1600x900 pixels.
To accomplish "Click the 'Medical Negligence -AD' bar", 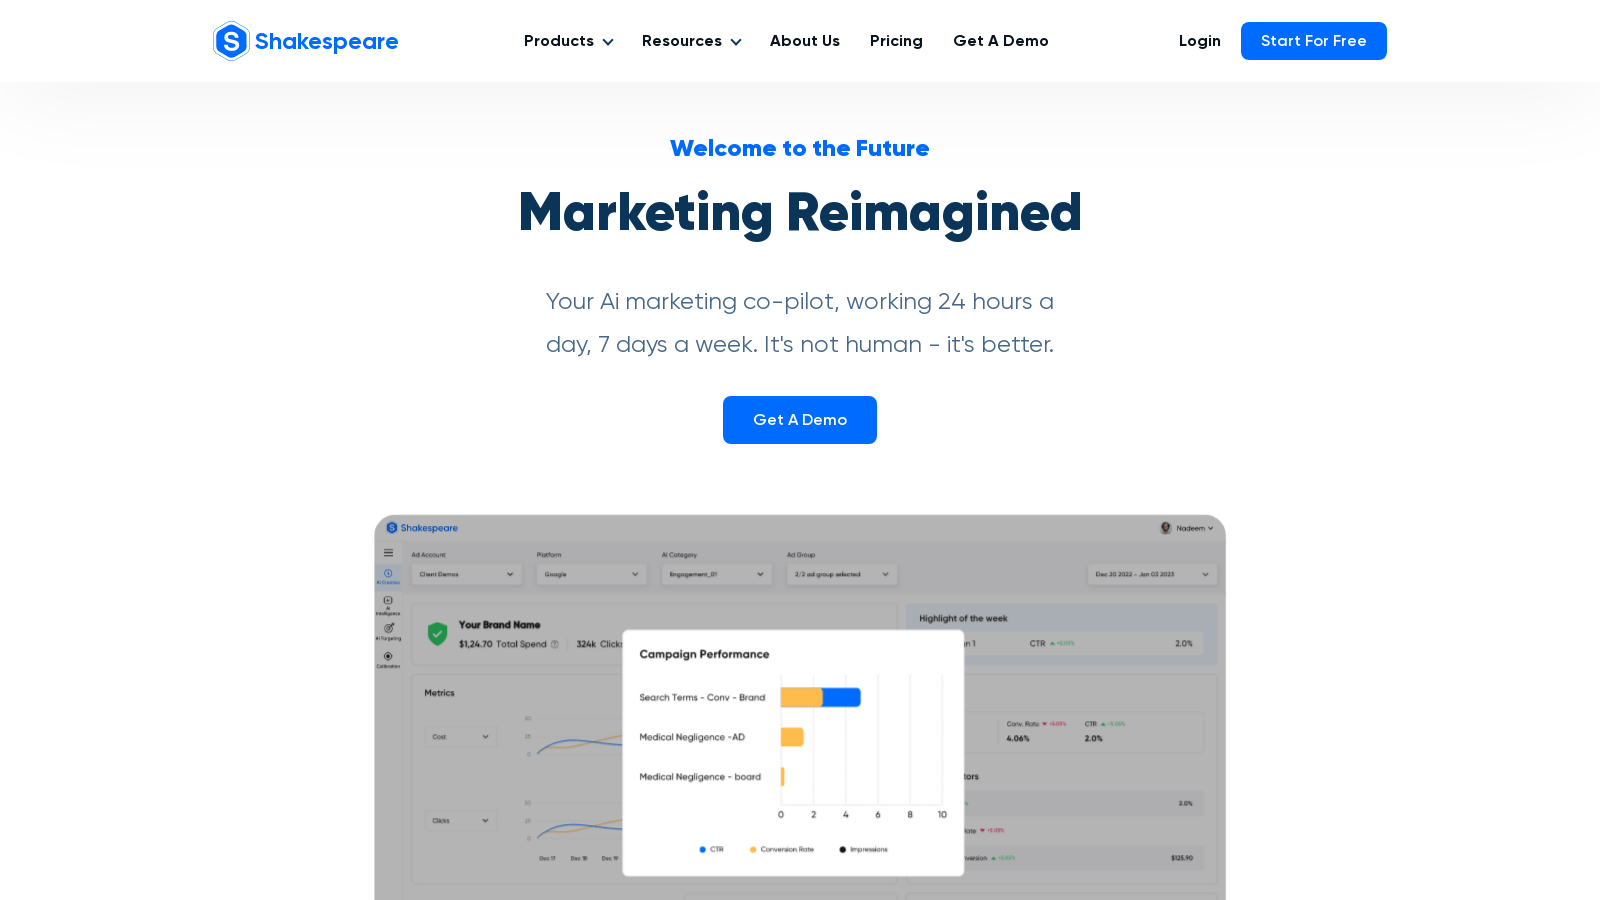I will pos(792,737).
